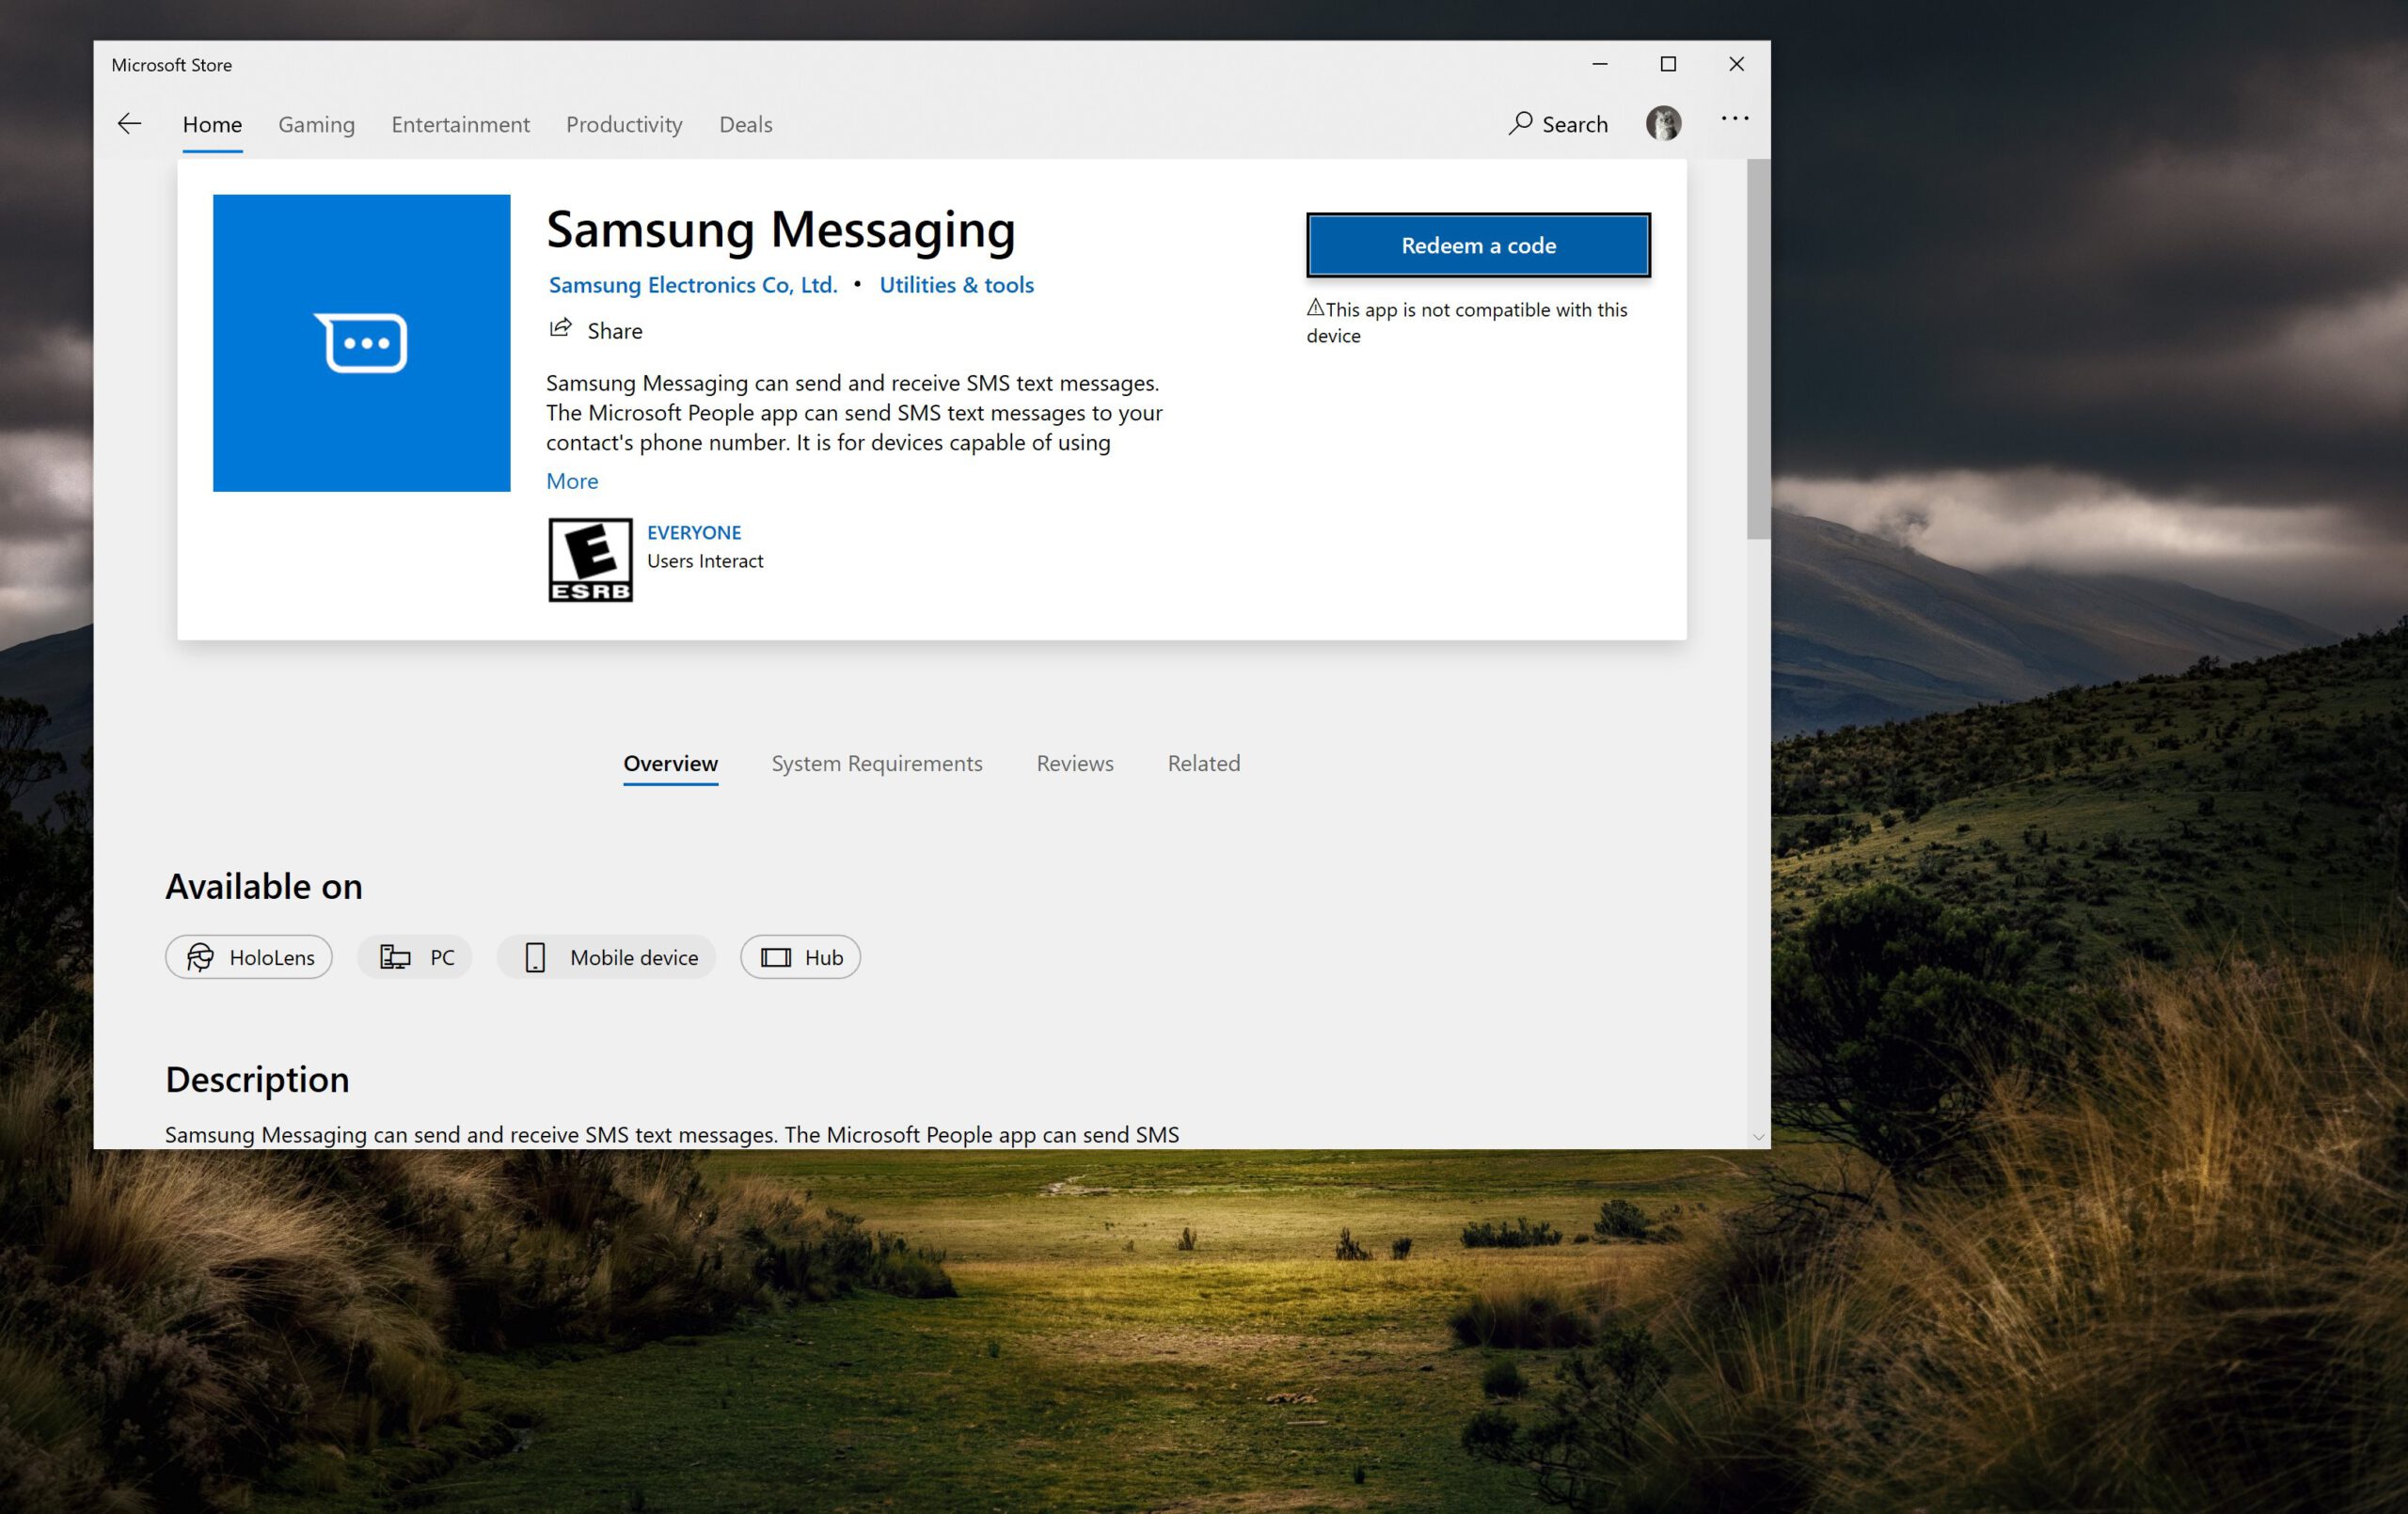Select the Overview section tab

670,763
